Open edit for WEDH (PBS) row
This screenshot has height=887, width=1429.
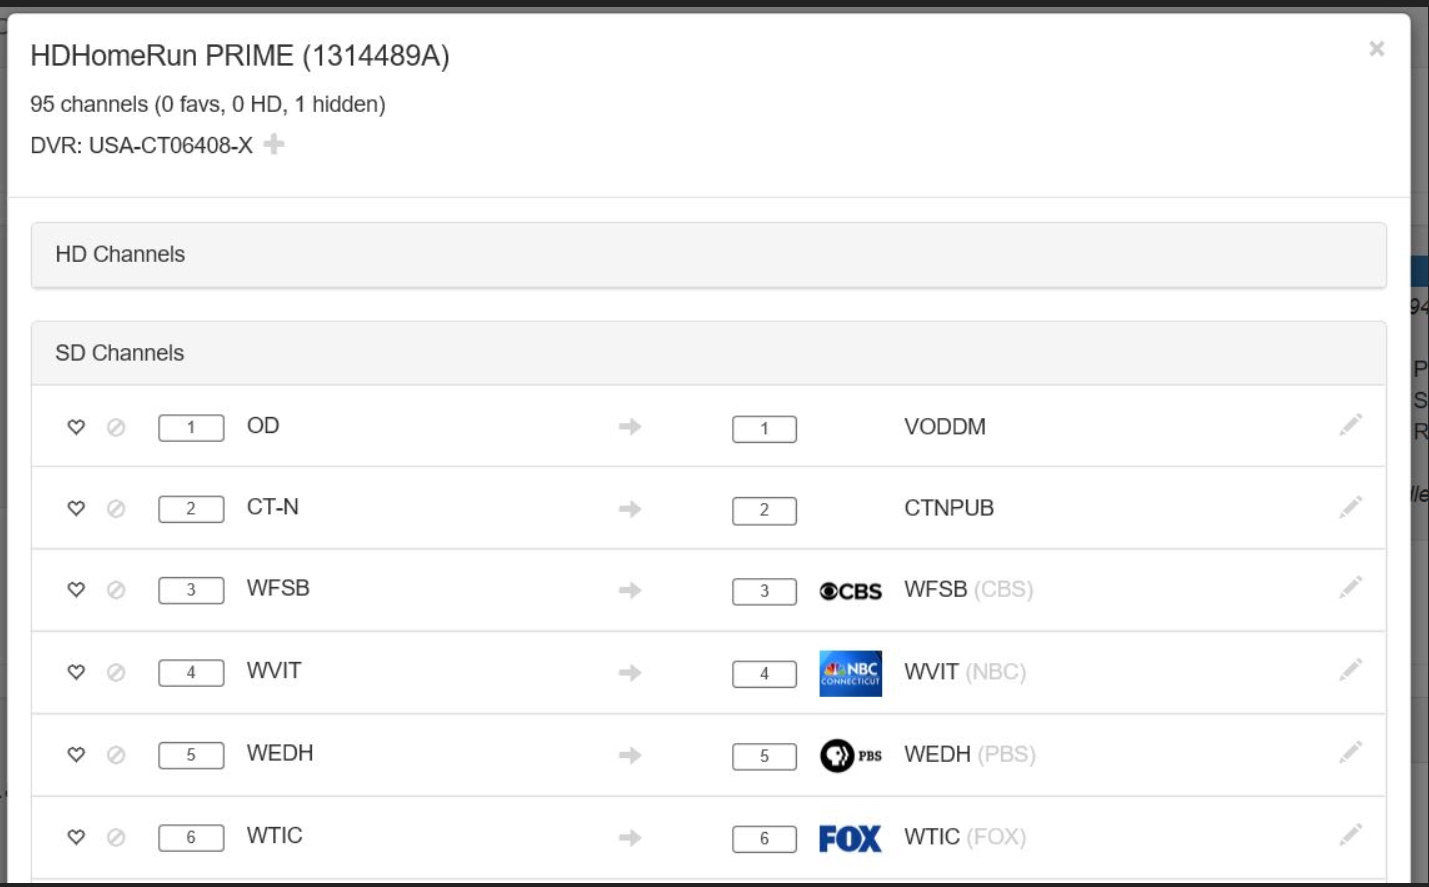pyautogui.click(x=1350, y=752)
